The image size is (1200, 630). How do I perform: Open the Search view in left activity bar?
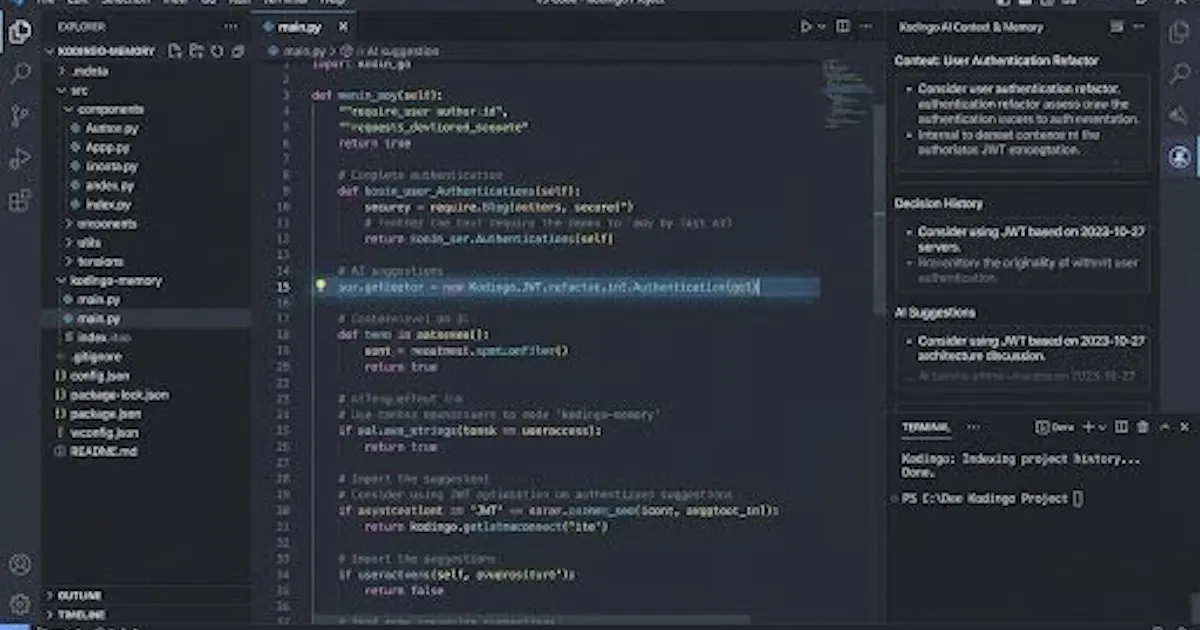pyautogui.click(x=19, y=74)
